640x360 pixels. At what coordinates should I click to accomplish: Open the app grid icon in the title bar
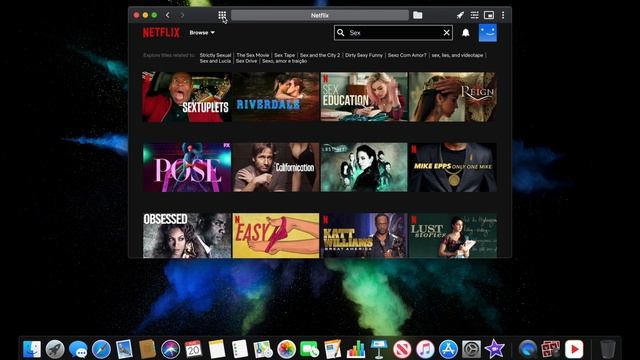coord(222,15)
